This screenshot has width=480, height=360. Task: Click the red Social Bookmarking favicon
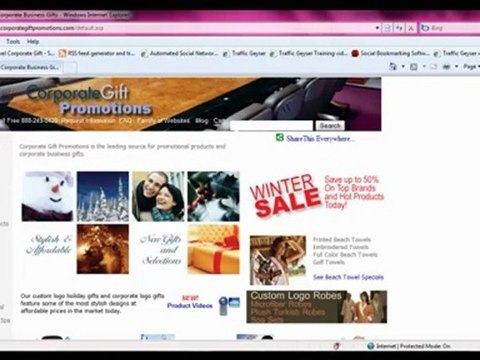tap(355, 53)
